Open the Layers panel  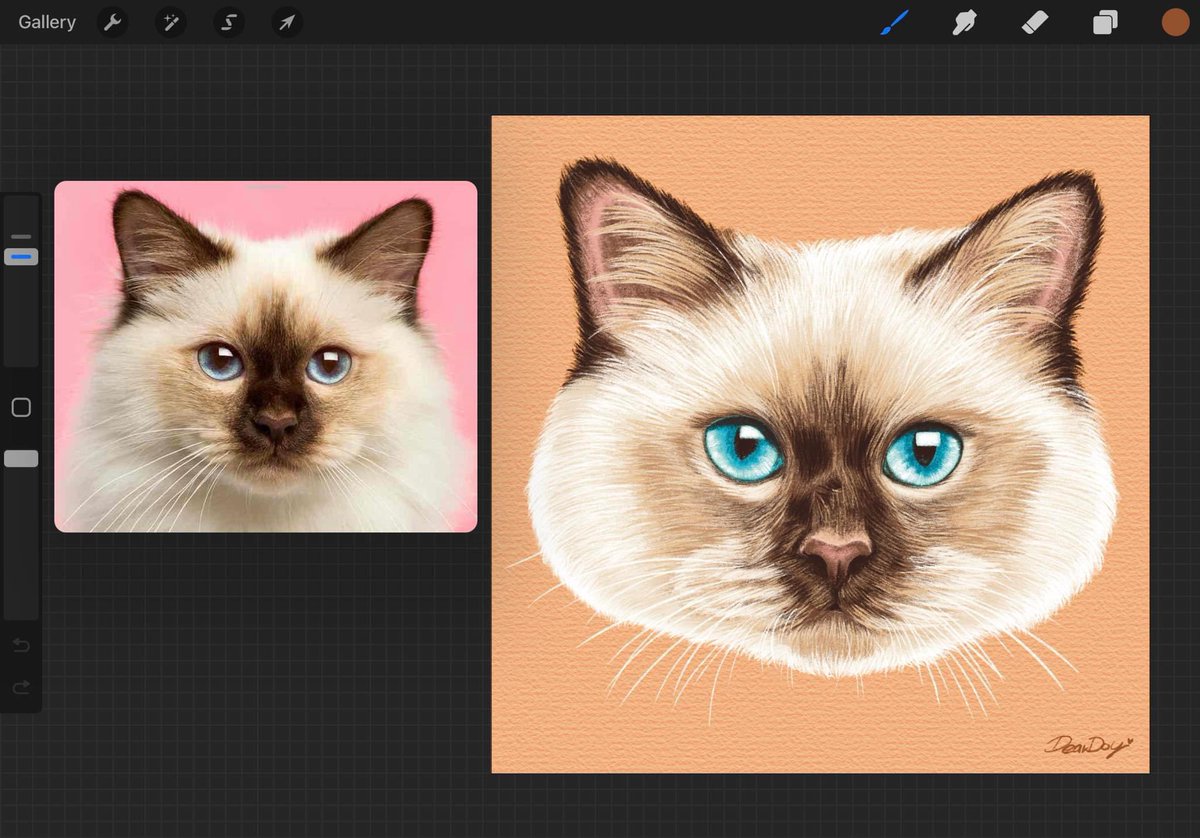[x=1105, y=22]
